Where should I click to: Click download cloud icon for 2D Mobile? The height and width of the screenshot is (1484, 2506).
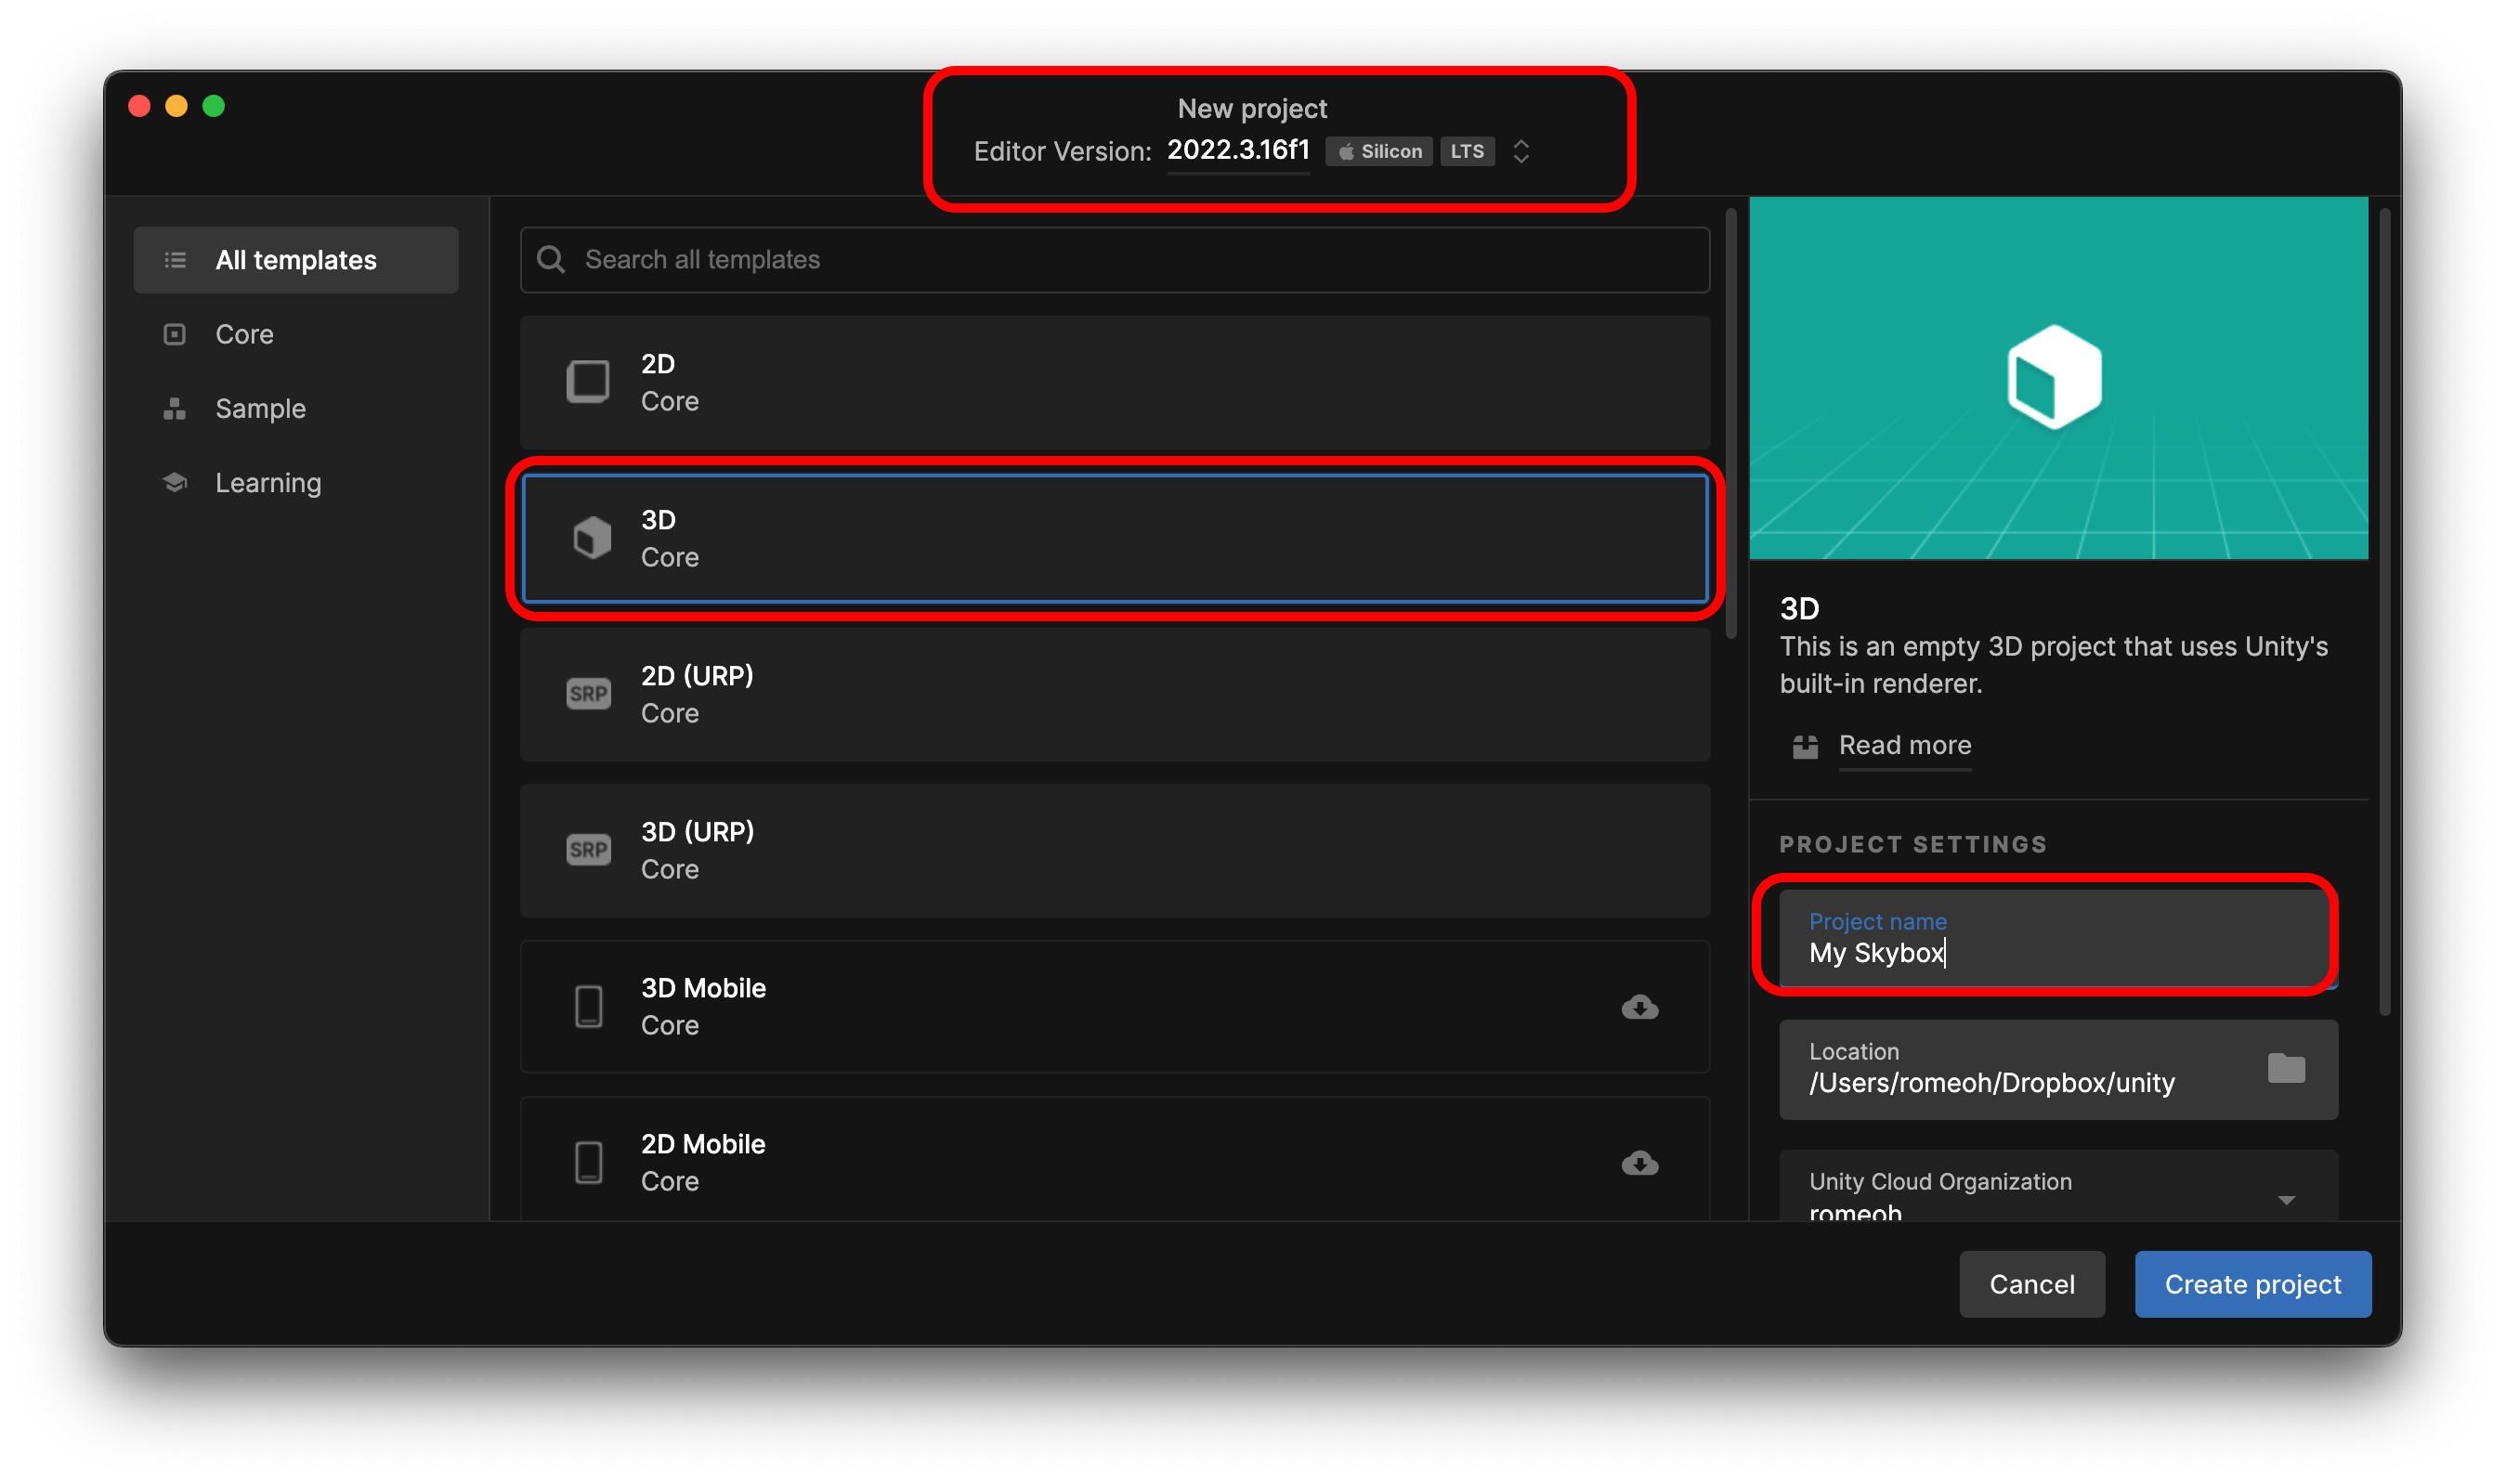(x=1639, y=1163)
